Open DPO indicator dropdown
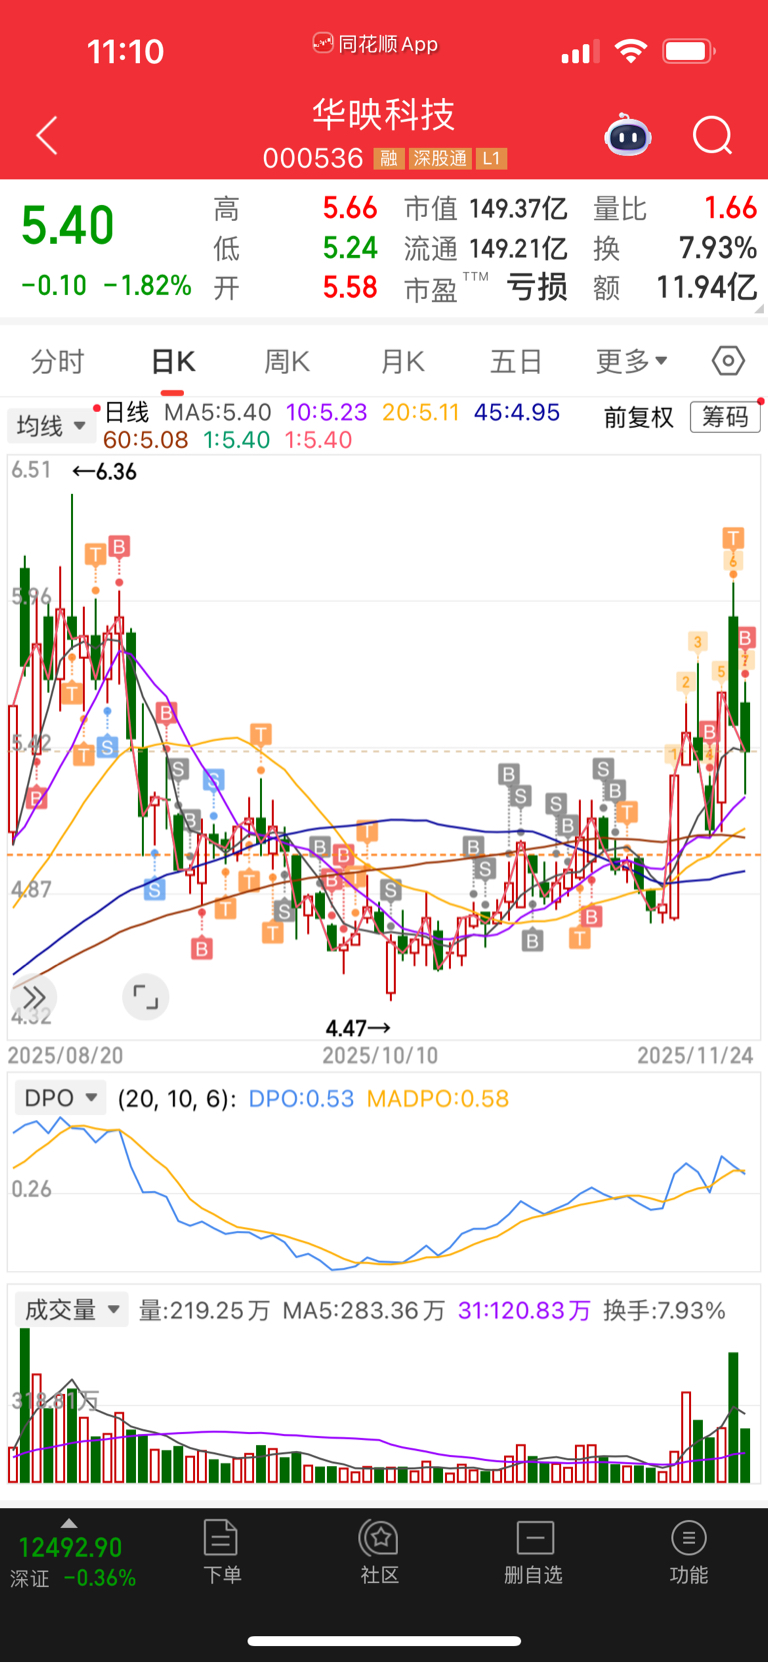Image resolution: width=768 pixels, height=1663 pixels. (60, 1098)
